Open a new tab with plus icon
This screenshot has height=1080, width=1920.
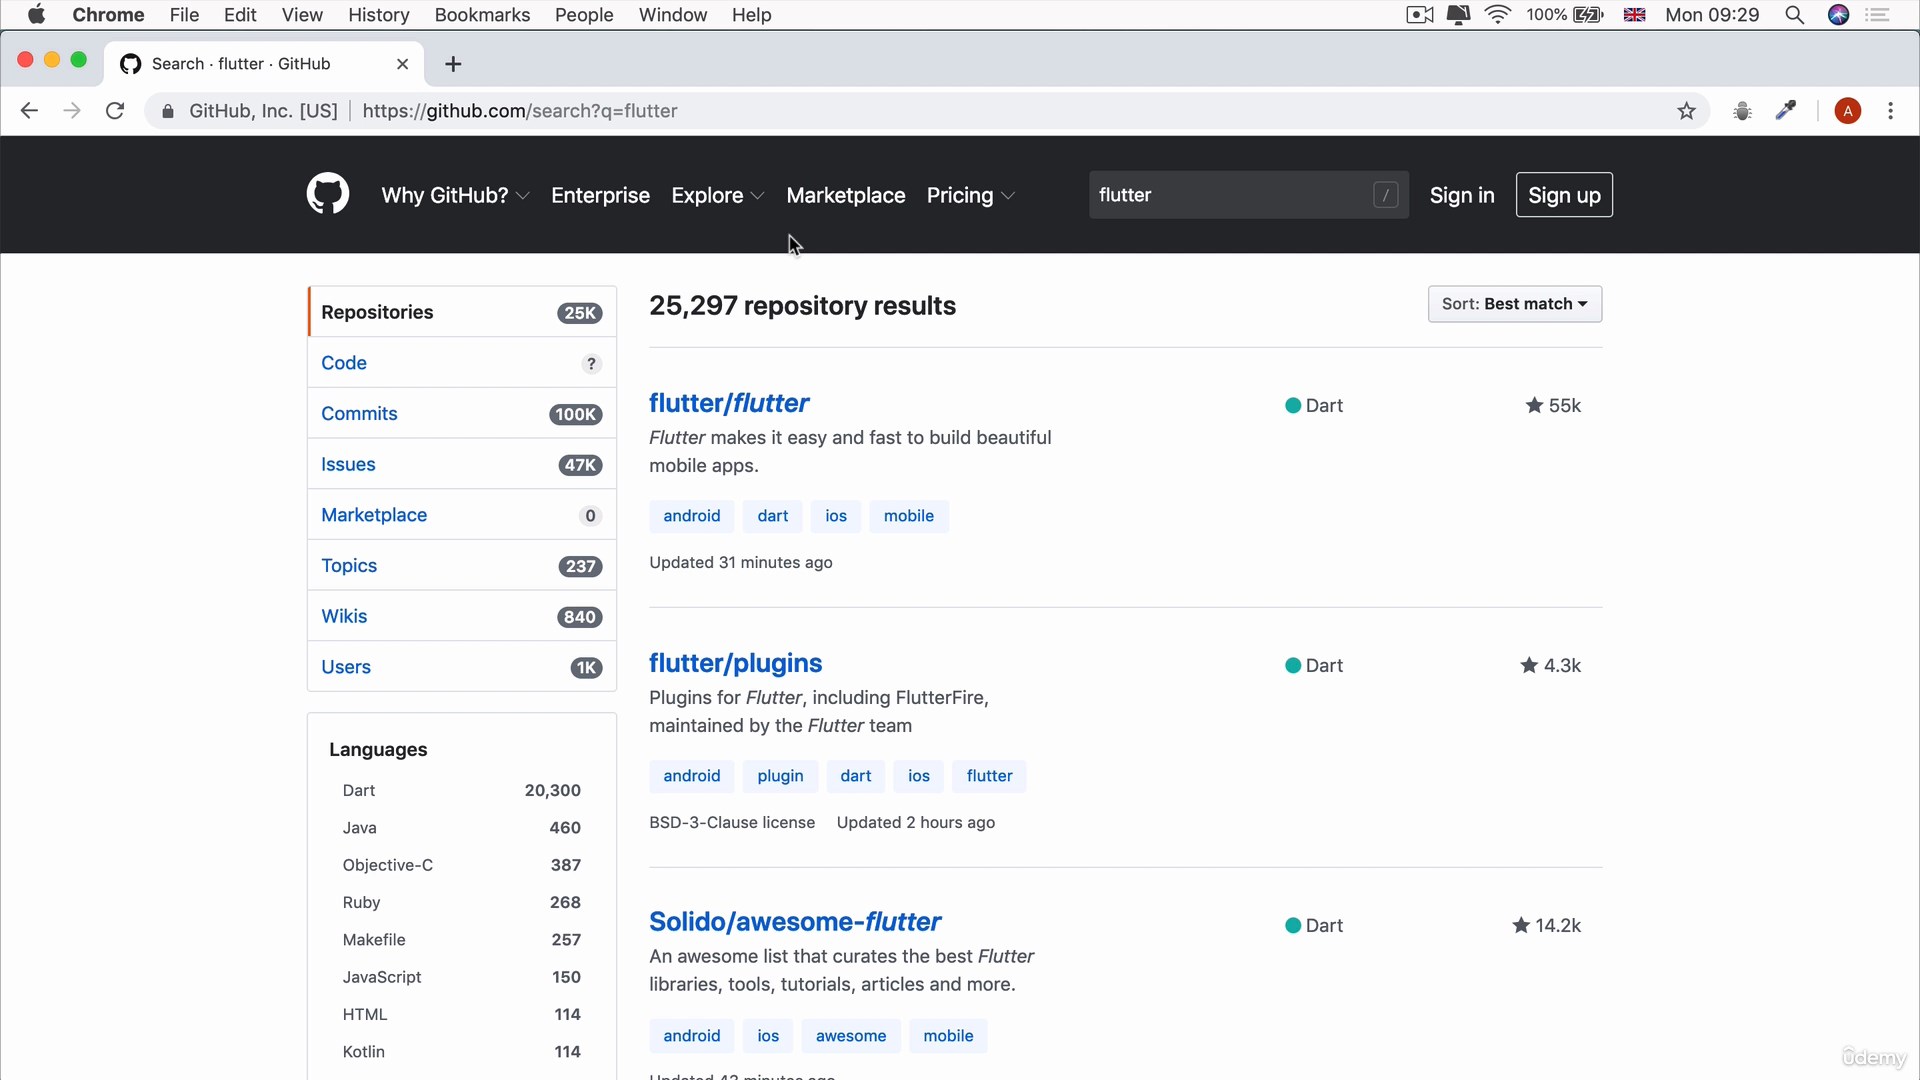[453, 64]
